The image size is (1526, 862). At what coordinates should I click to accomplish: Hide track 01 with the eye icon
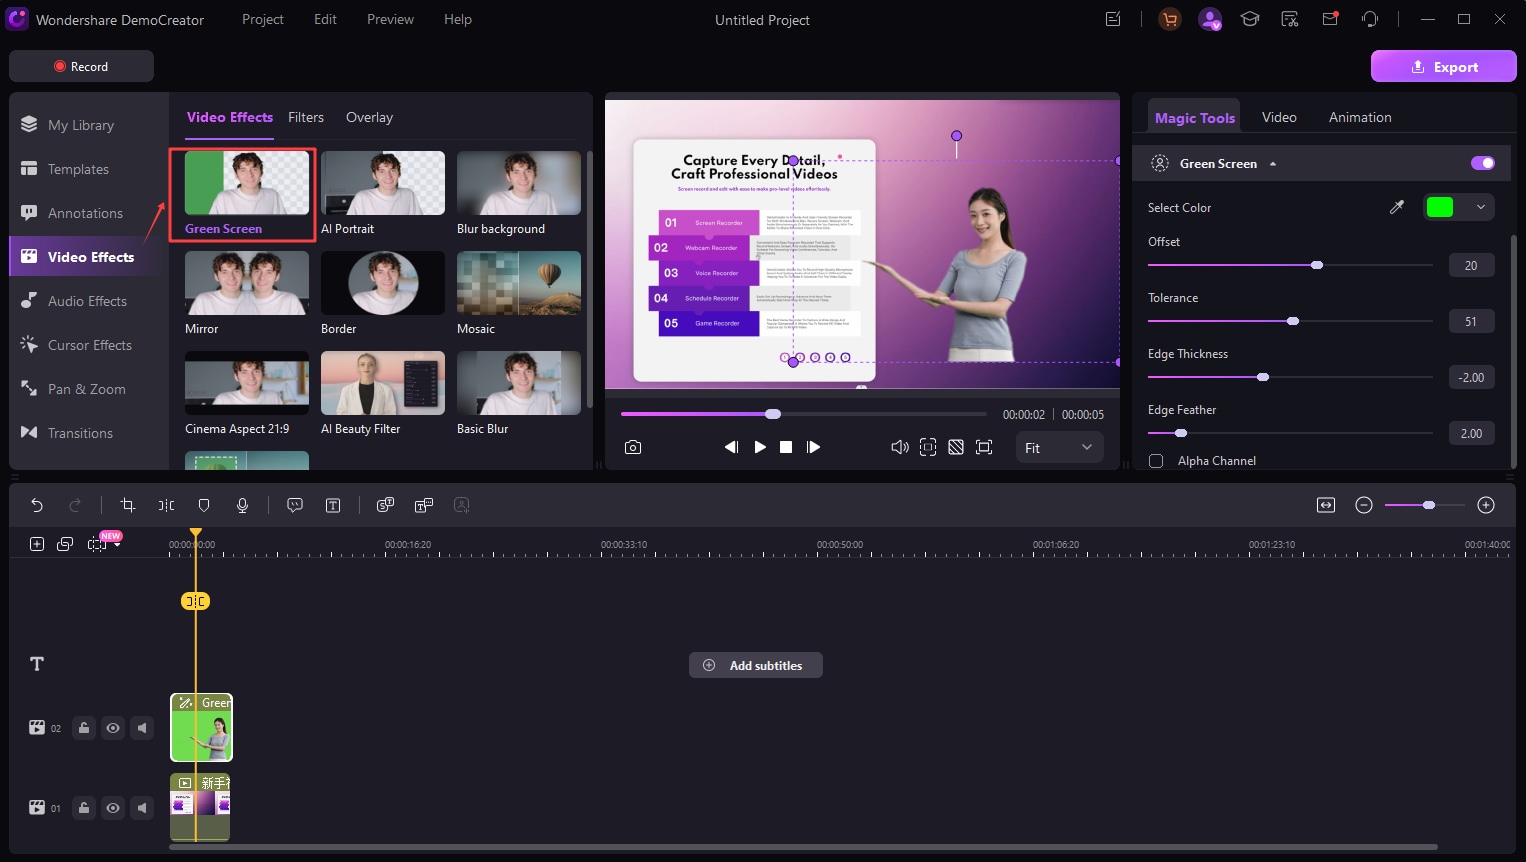point(113,808)
